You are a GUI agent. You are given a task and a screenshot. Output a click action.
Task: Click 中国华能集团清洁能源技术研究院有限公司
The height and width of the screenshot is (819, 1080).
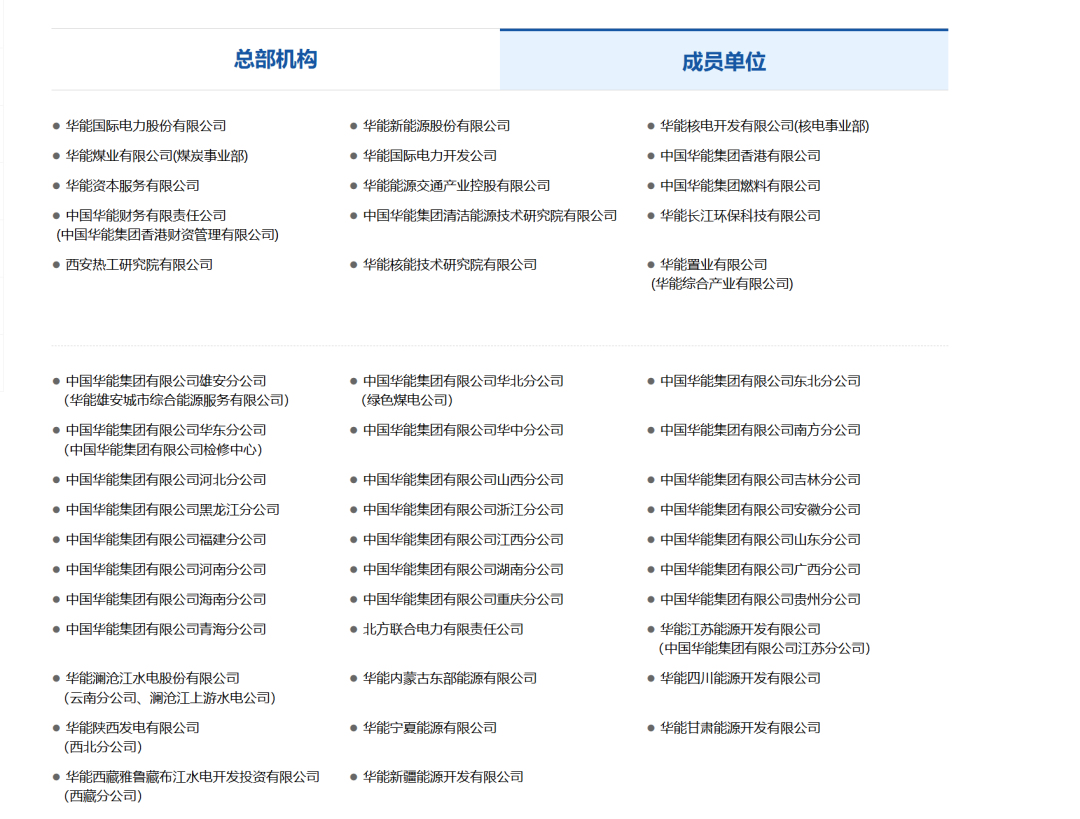click(x=490, y=216)
